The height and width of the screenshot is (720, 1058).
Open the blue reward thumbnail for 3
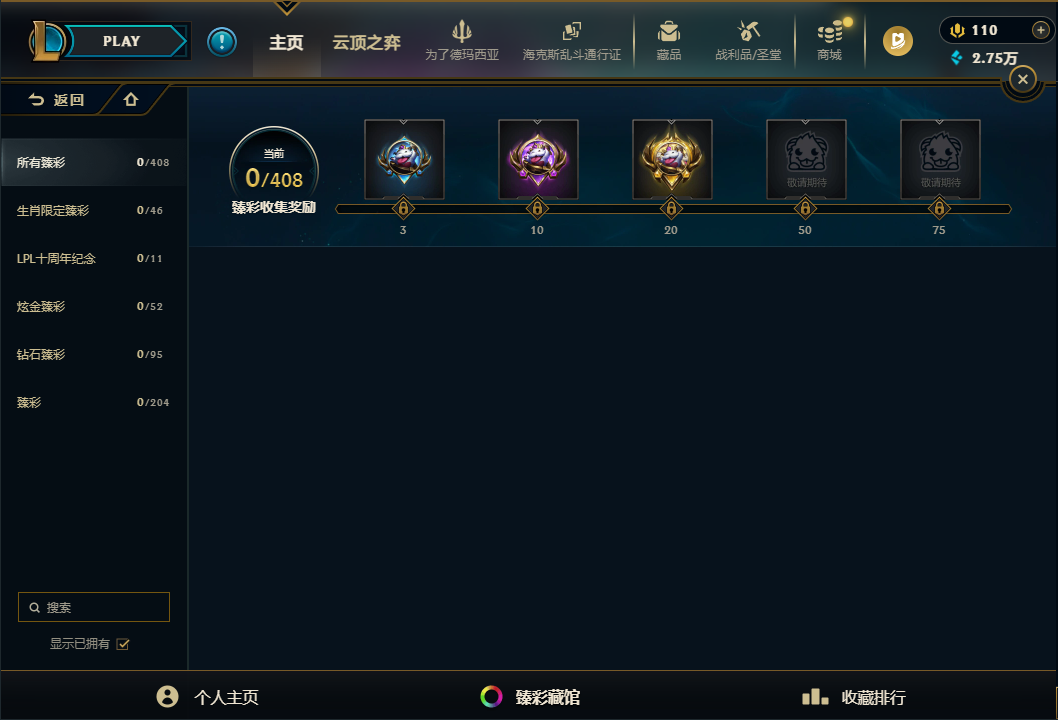point(404,159)
